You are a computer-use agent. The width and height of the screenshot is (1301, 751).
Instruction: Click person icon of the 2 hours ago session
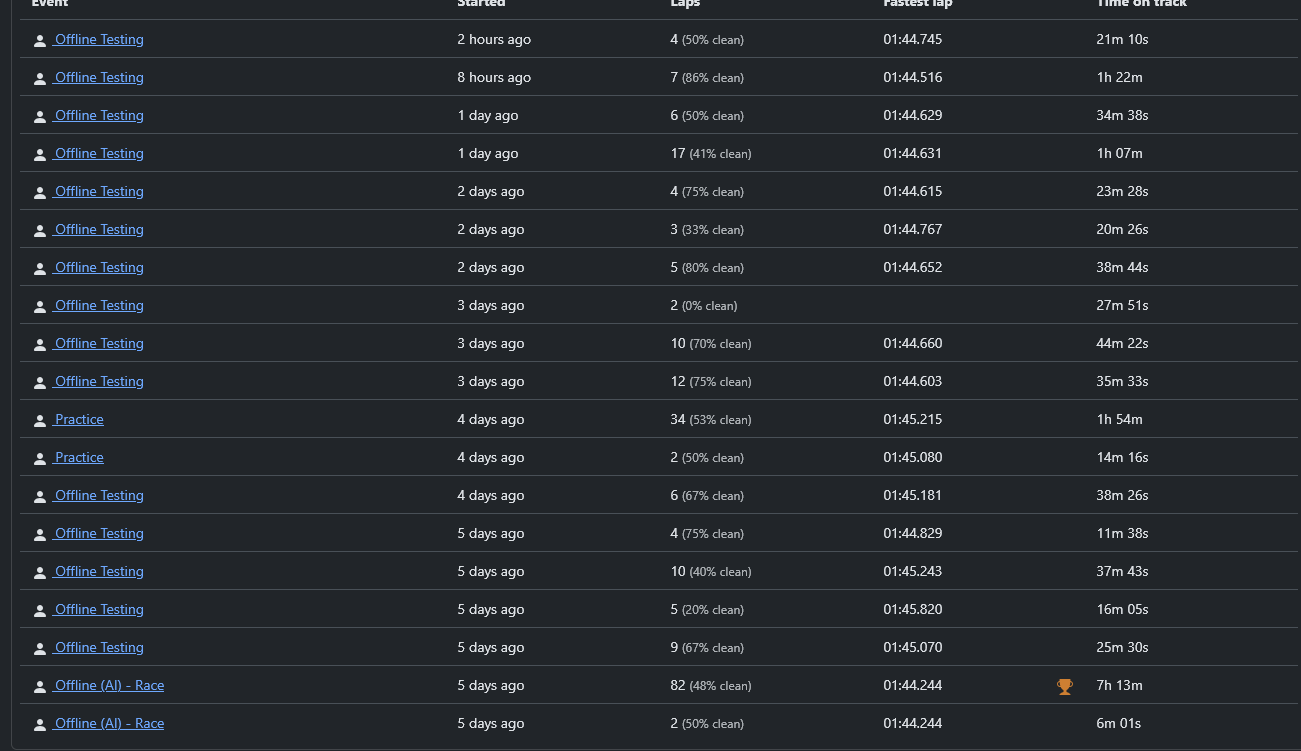pyautogui.click(x=40, y=41)
